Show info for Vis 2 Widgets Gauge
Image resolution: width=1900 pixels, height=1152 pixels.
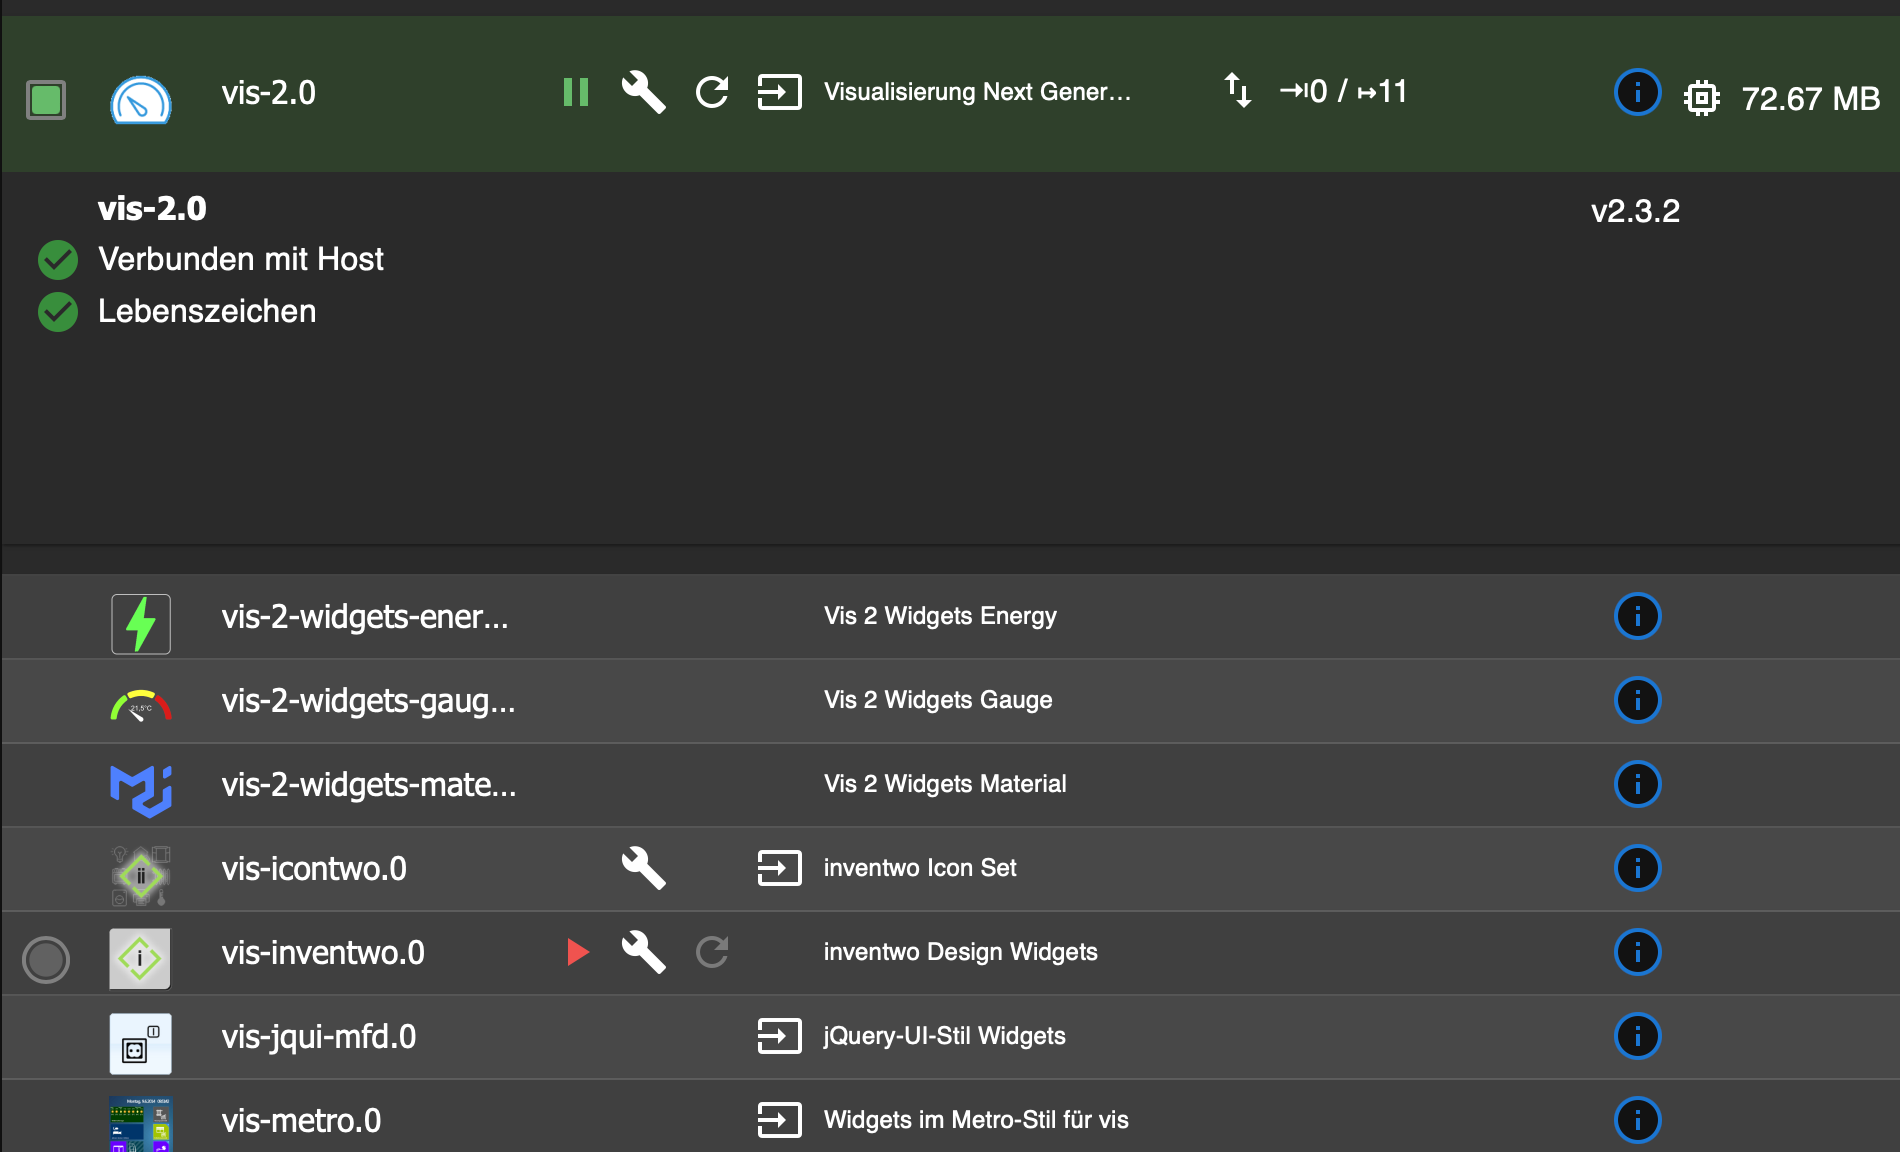1637,700
